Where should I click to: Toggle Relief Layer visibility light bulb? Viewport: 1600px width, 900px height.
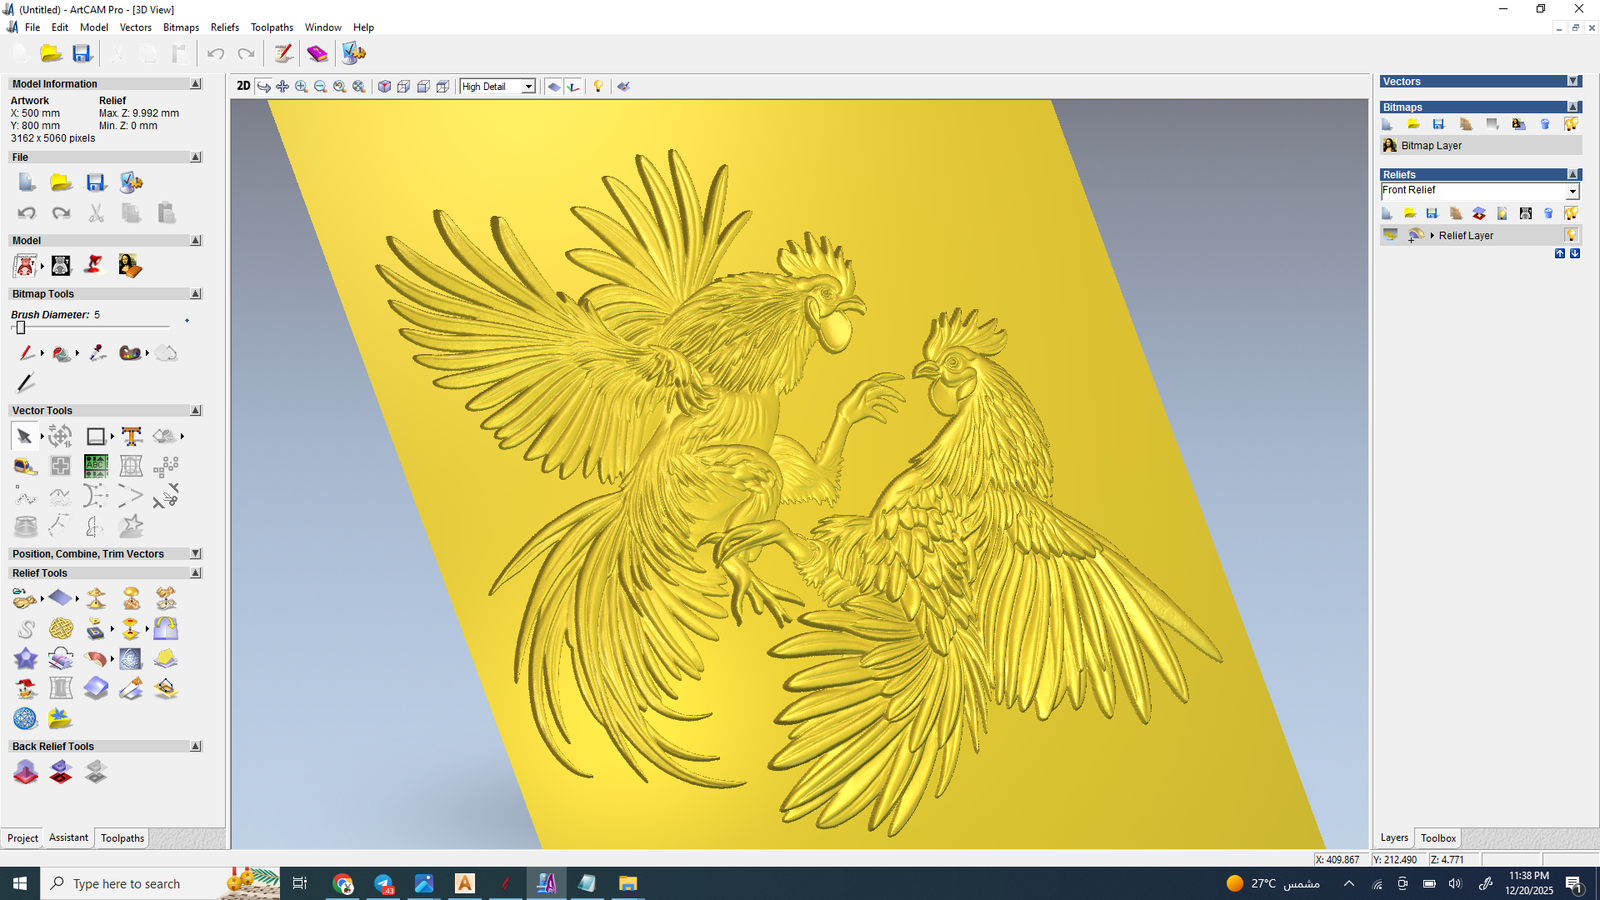point(1571,235)
